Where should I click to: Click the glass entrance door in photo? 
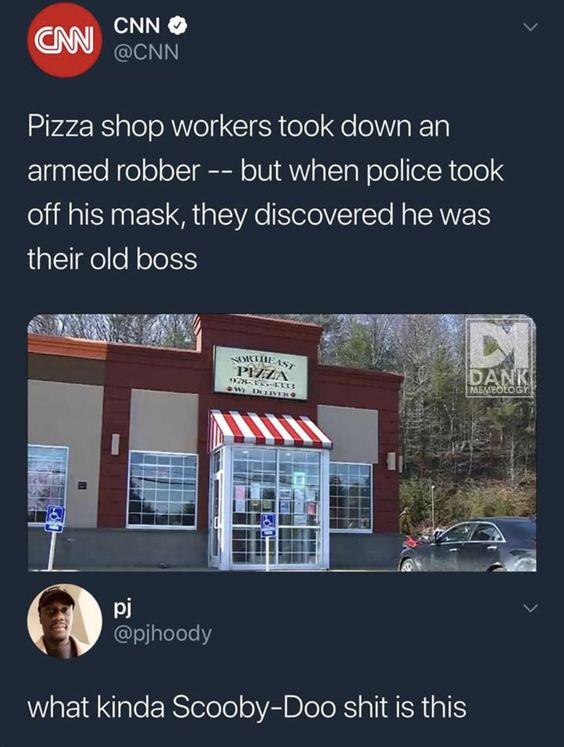275,507
